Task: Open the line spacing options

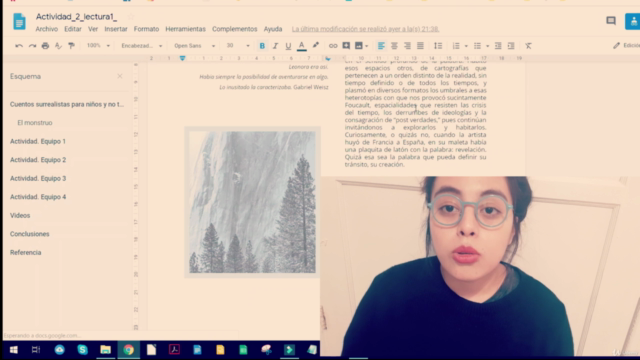Action: [438, 46]
